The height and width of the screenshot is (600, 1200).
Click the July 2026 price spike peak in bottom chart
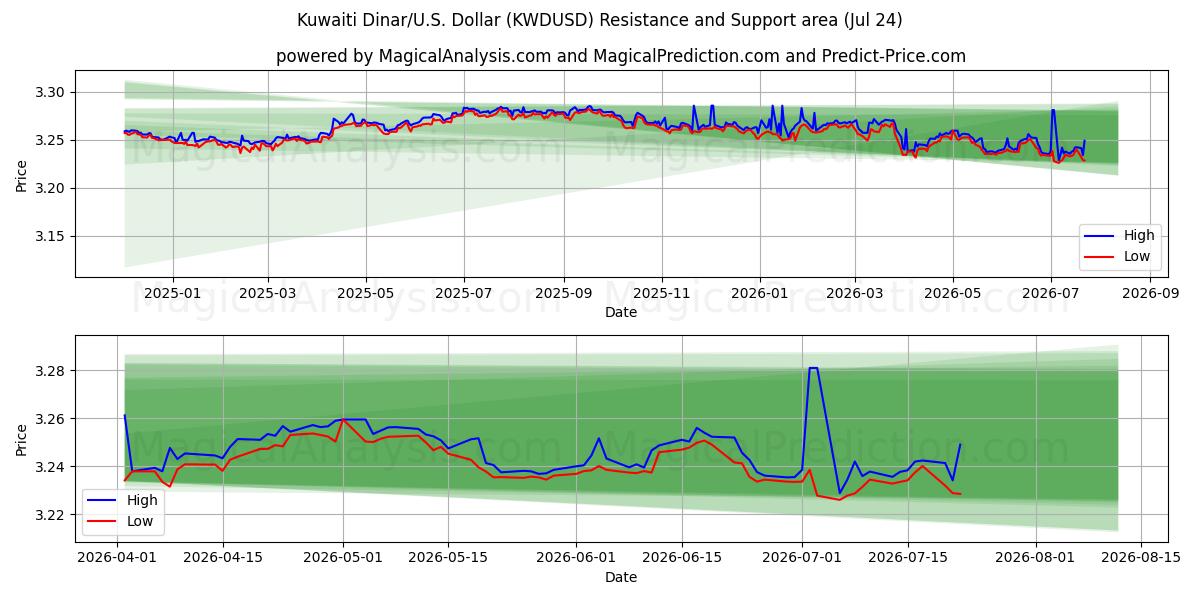click(813, 368)
